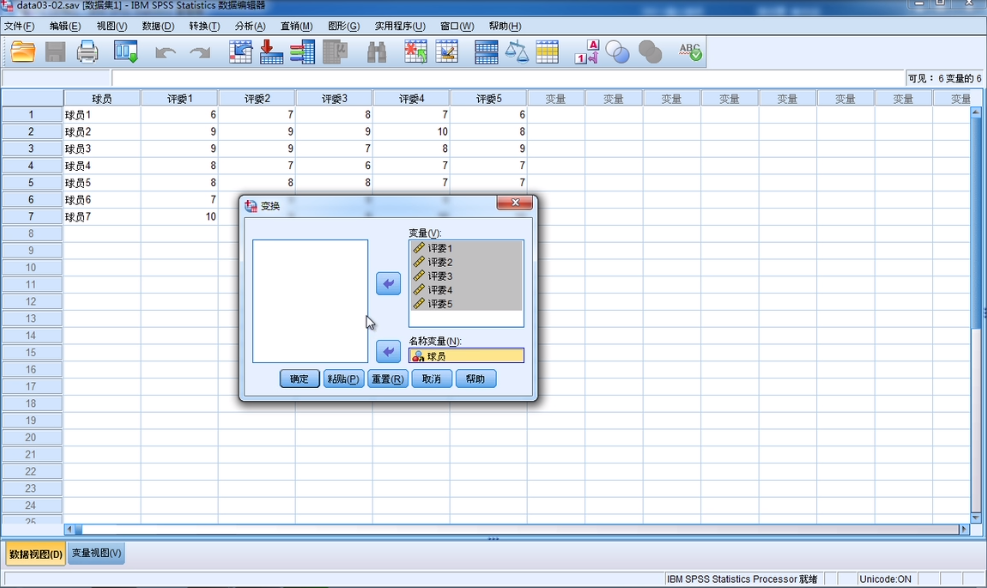
Task: Click the Go to variable icon
Action: (271, 52)
